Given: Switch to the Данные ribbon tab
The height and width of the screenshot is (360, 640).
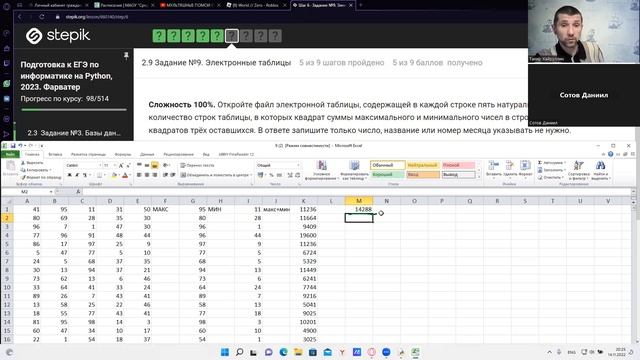Looking at the screenshot, I should tap(147, 154).
